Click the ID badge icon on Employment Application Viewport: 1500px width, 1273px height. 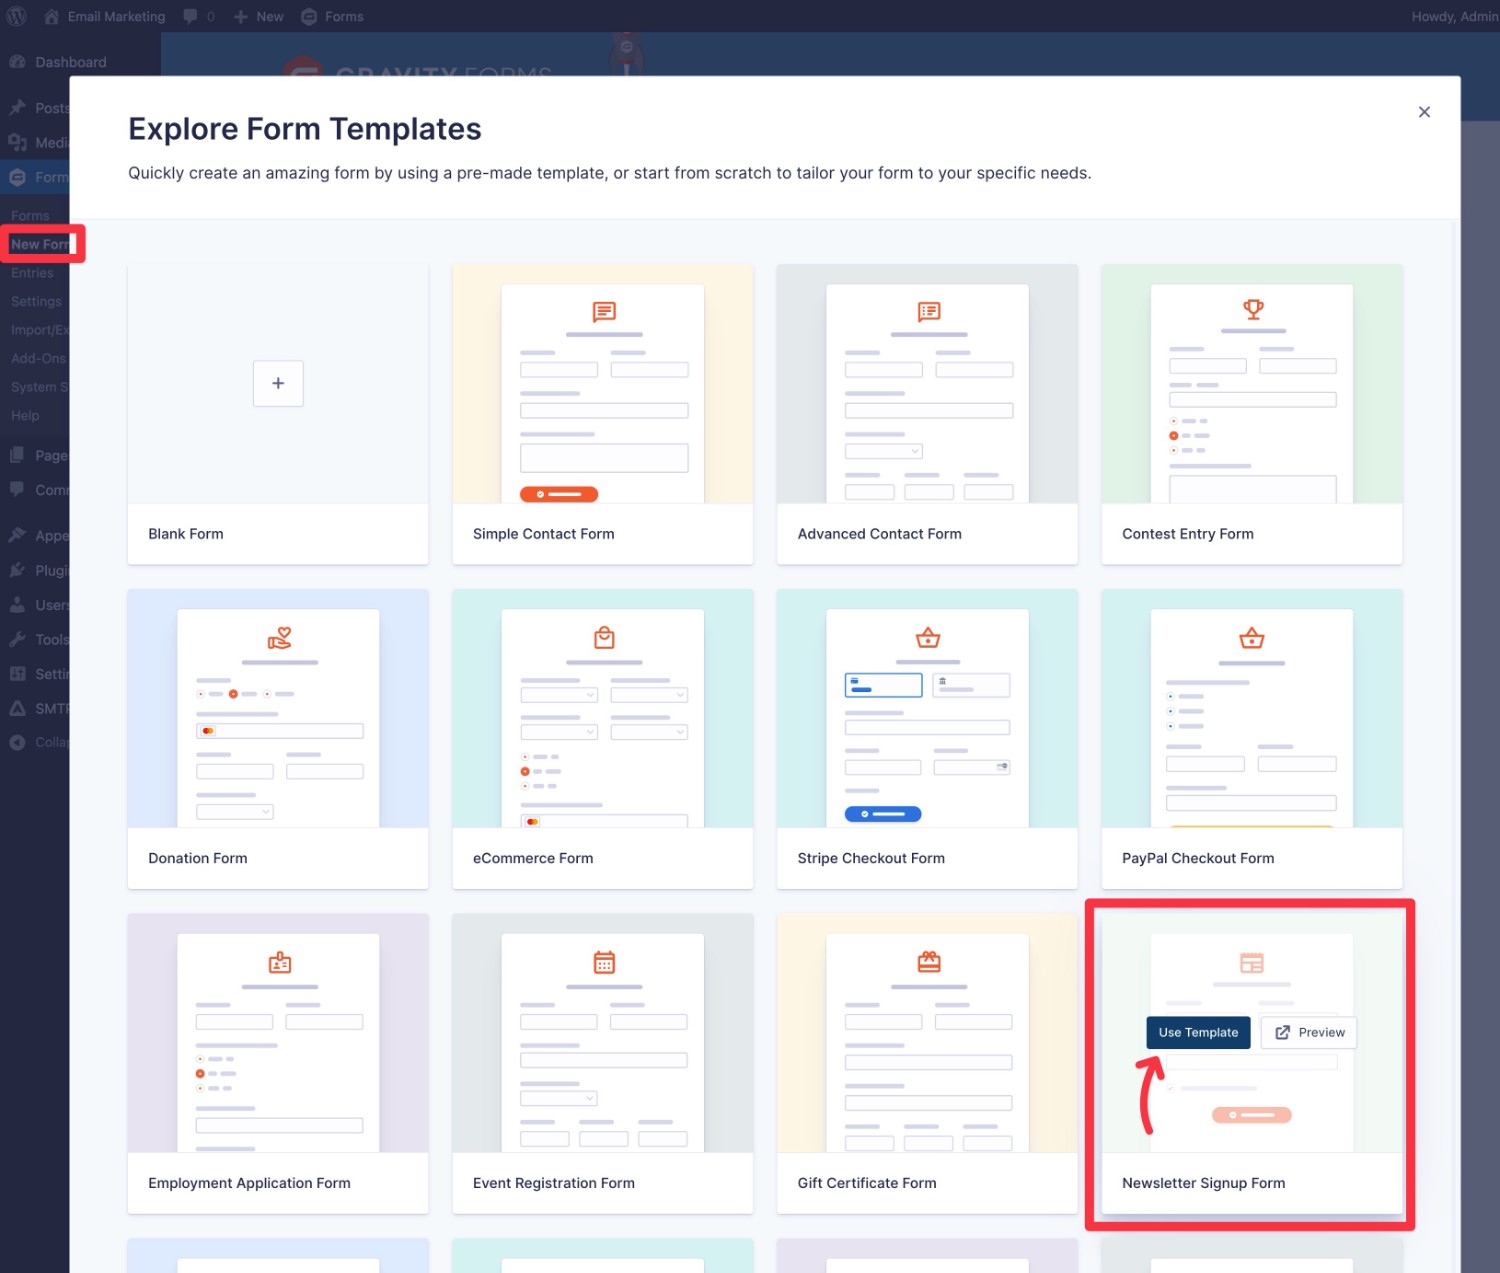pos(280,962)
